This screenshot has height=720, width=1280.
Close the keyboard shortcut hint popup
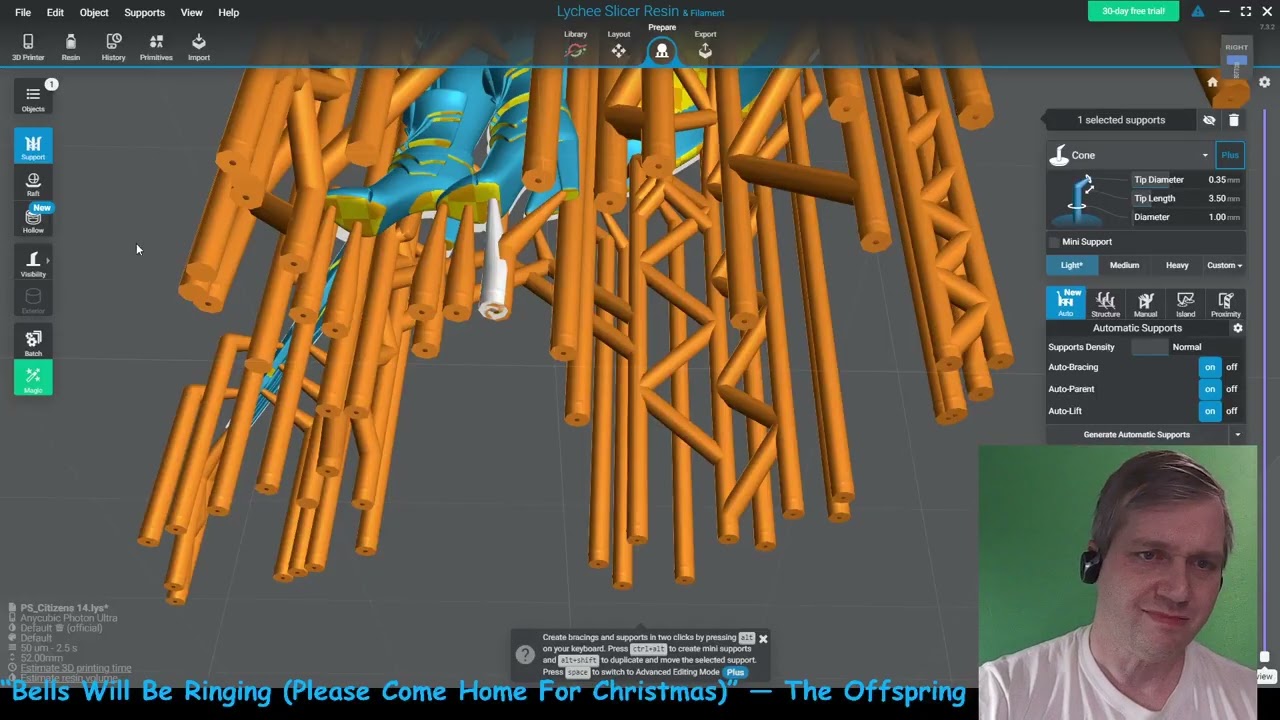coord(763,638)
